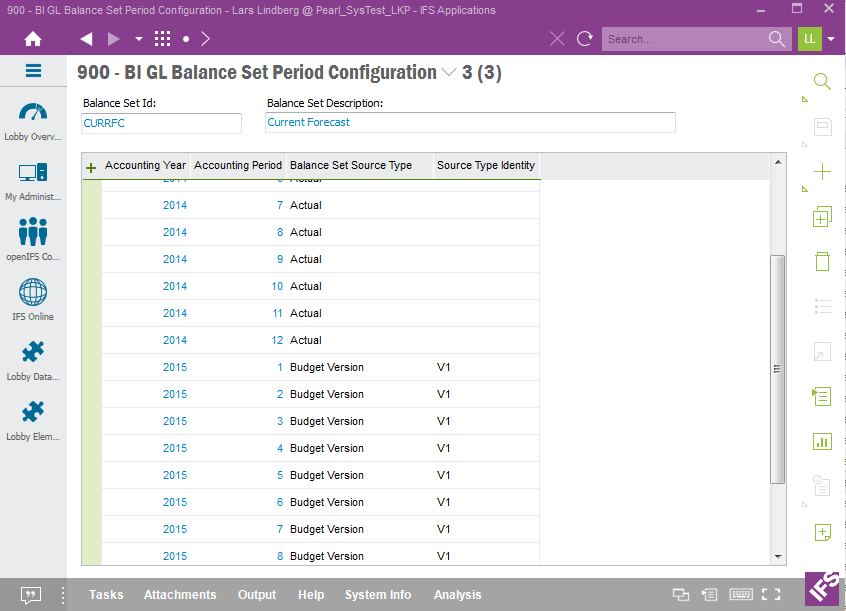The height and width of the screenshot is (611, 846).
Task: Add a row with the table plus icon
Action: click(91, 168)
